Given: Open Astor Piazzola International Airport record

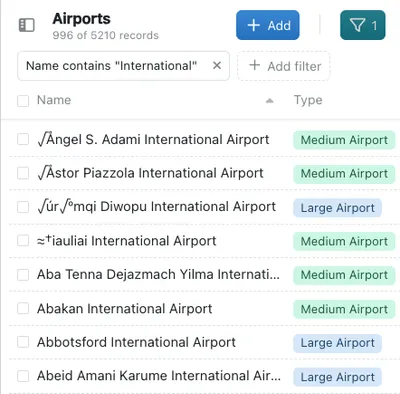Looking at the screenshot, I should (x=151, y=173).
